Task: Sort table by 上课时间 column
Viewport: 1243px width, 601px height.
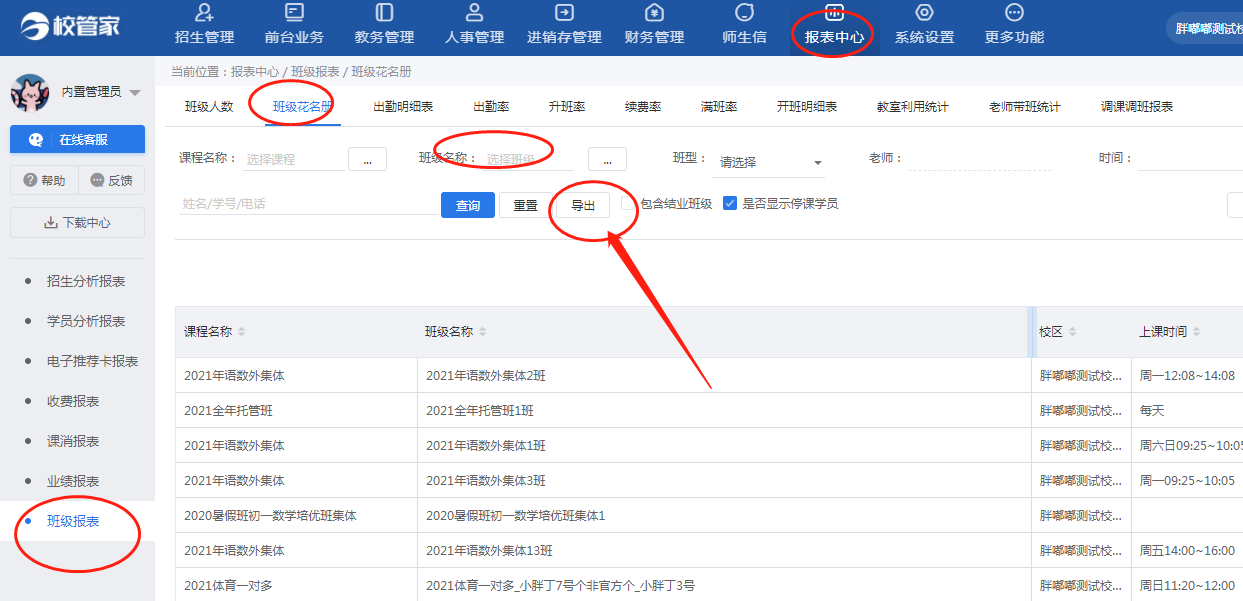Action: coord(1196,332)
